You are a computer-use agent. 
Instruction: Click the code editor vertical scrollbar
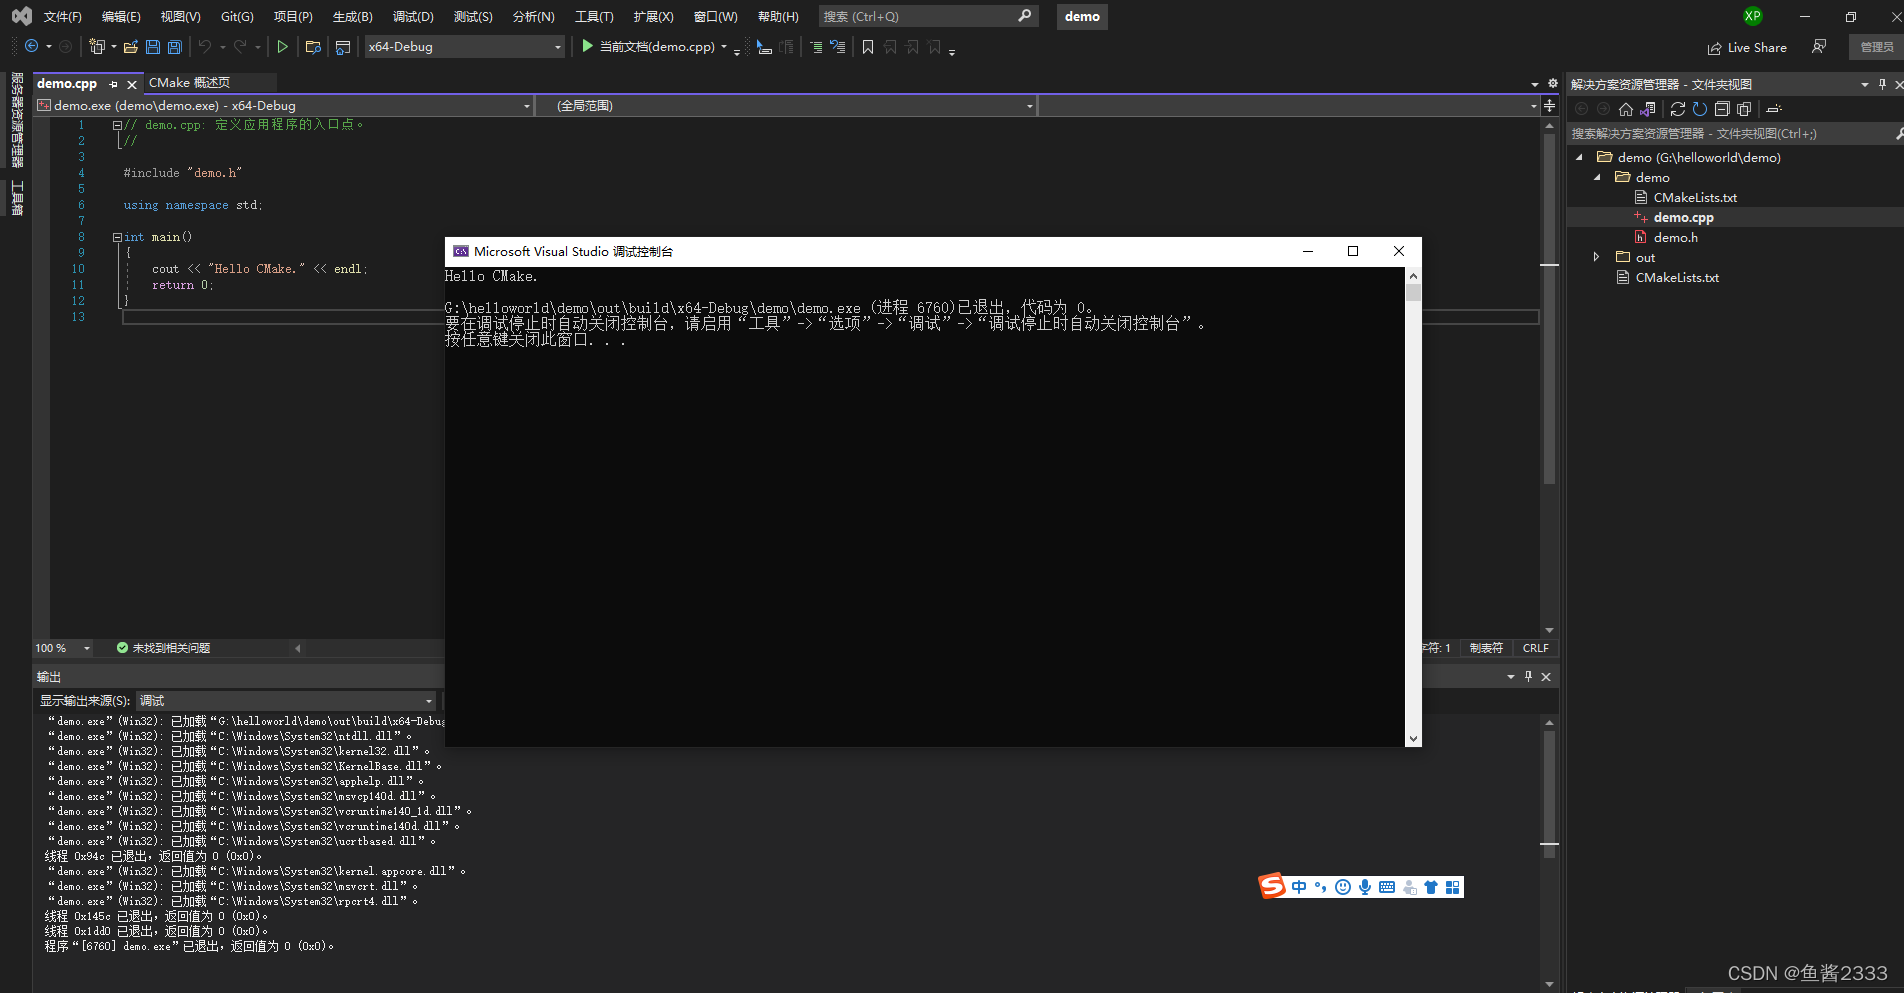(x=1549, y=377)
